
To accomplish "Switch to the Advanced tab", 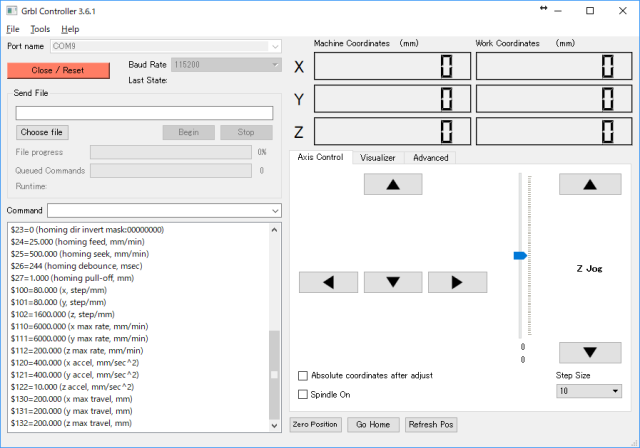I will click(430, 158).
